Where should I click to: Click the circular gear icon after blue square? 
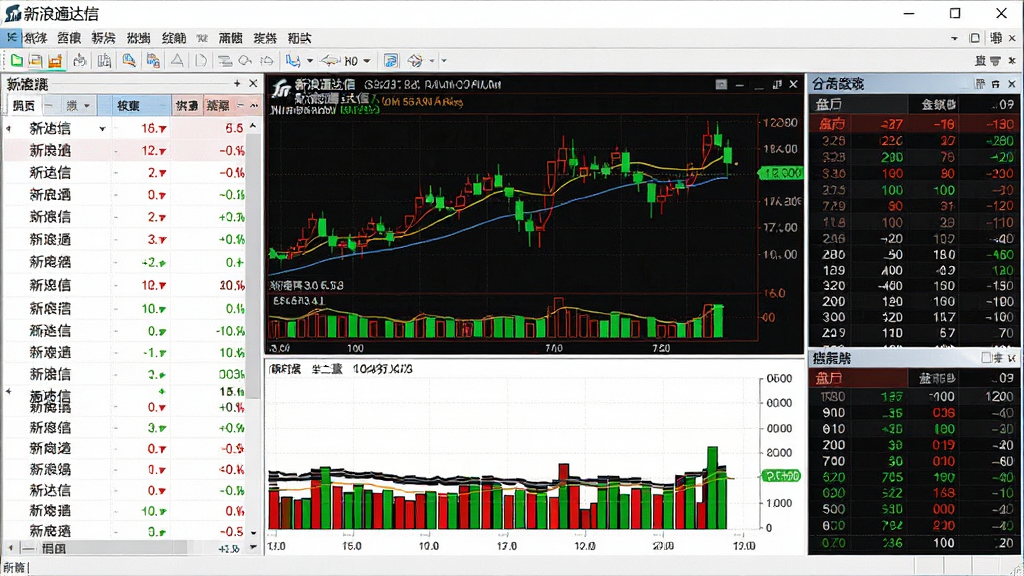415,61
